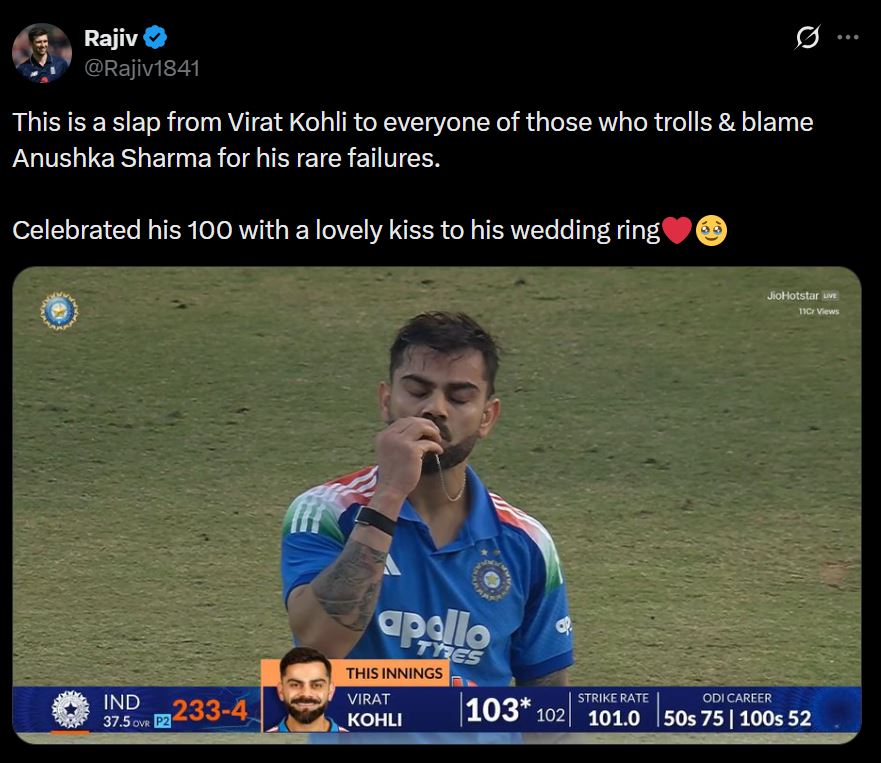Viewport: 881px width, 763px height.
Task: Click the BCCI crest at image top-left
Action: coord(59,311)
